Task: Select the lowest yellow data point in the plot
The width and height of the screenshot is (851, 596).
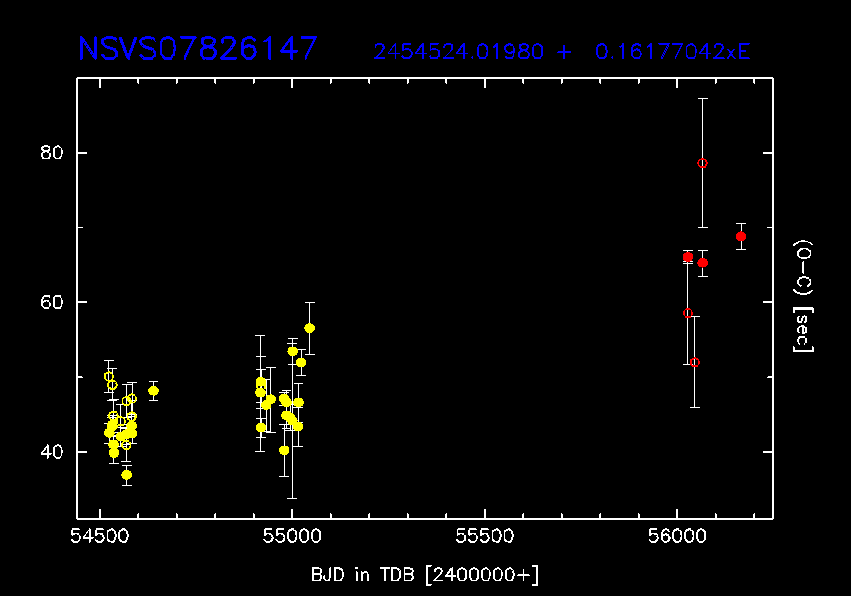Action: coord(127,475)
